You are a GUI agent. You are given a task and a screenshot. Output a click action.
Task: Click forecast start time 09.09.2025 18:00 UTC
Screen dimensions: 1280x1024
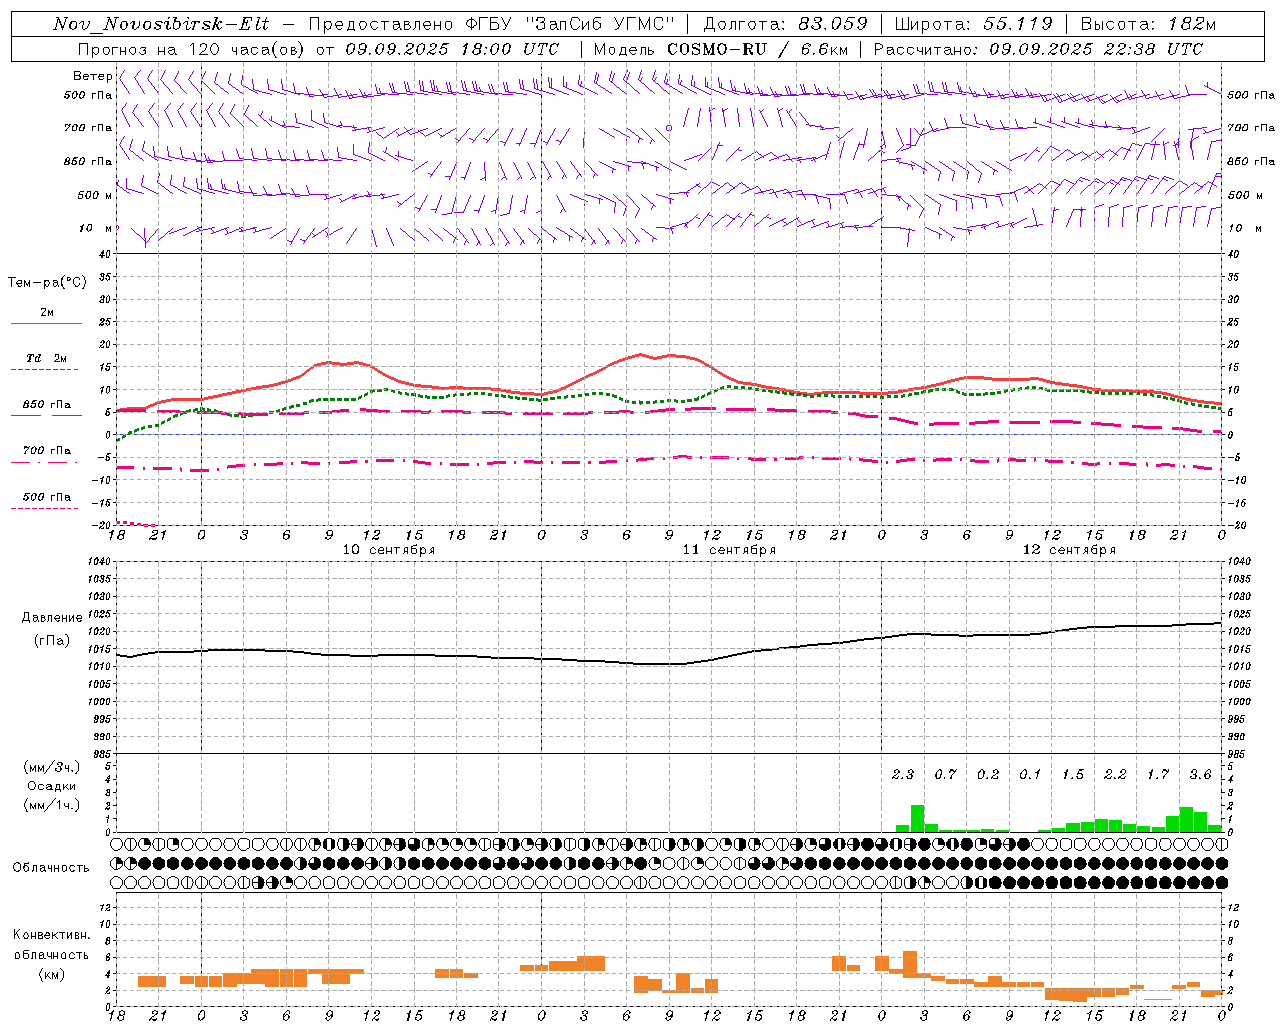pos(452,49)
